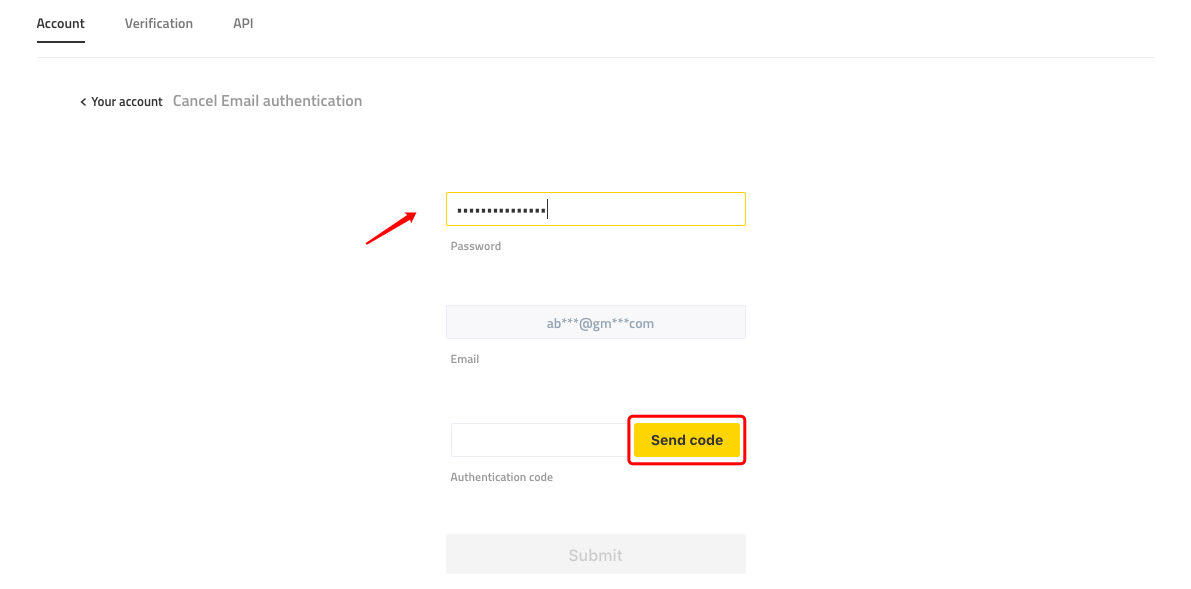This screenshot has width=1191, height=589.
Task: Click the red arrow pointing at password
Action: pyautogui.click(x=391, y=227)
